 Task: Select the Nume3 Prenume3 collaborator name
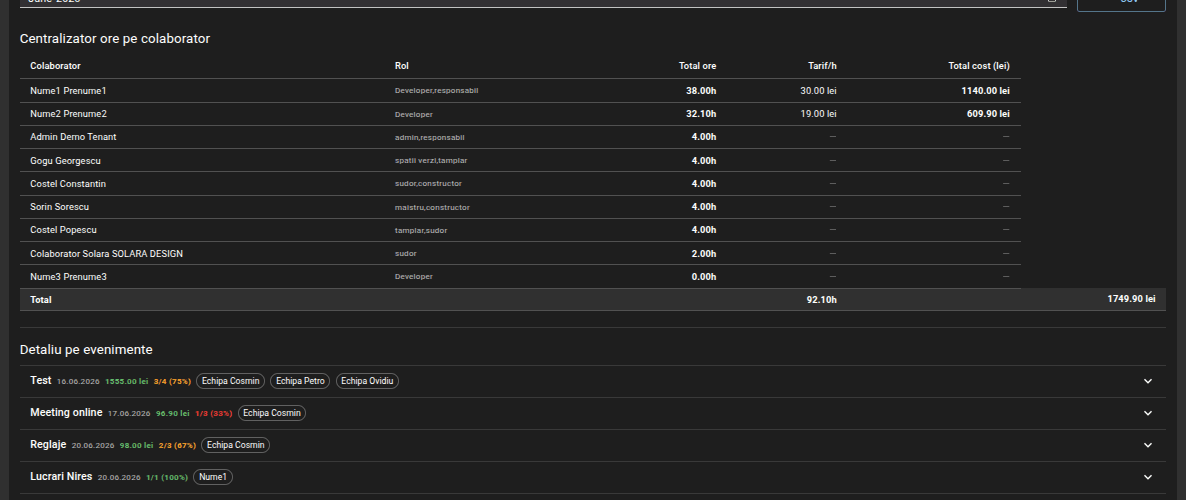point(68,277)
